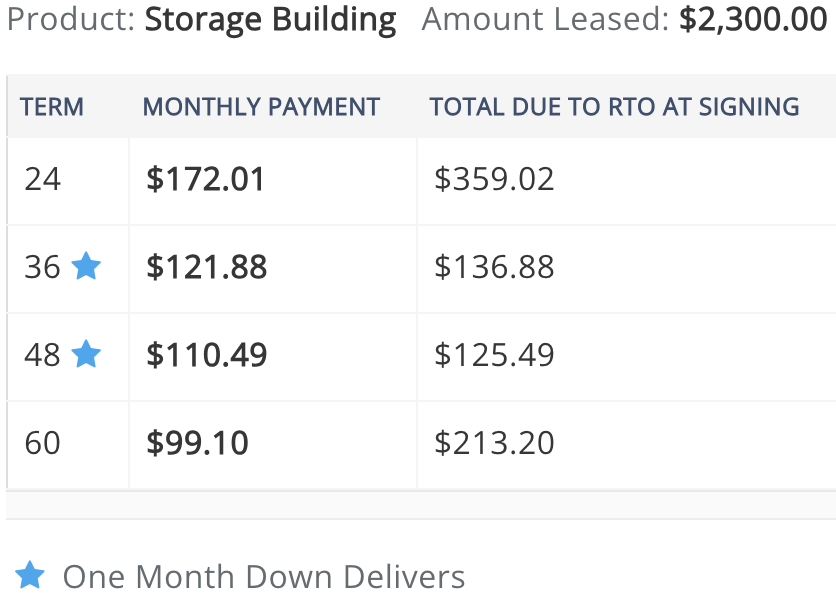Click the TERM column header

(52, 107)
